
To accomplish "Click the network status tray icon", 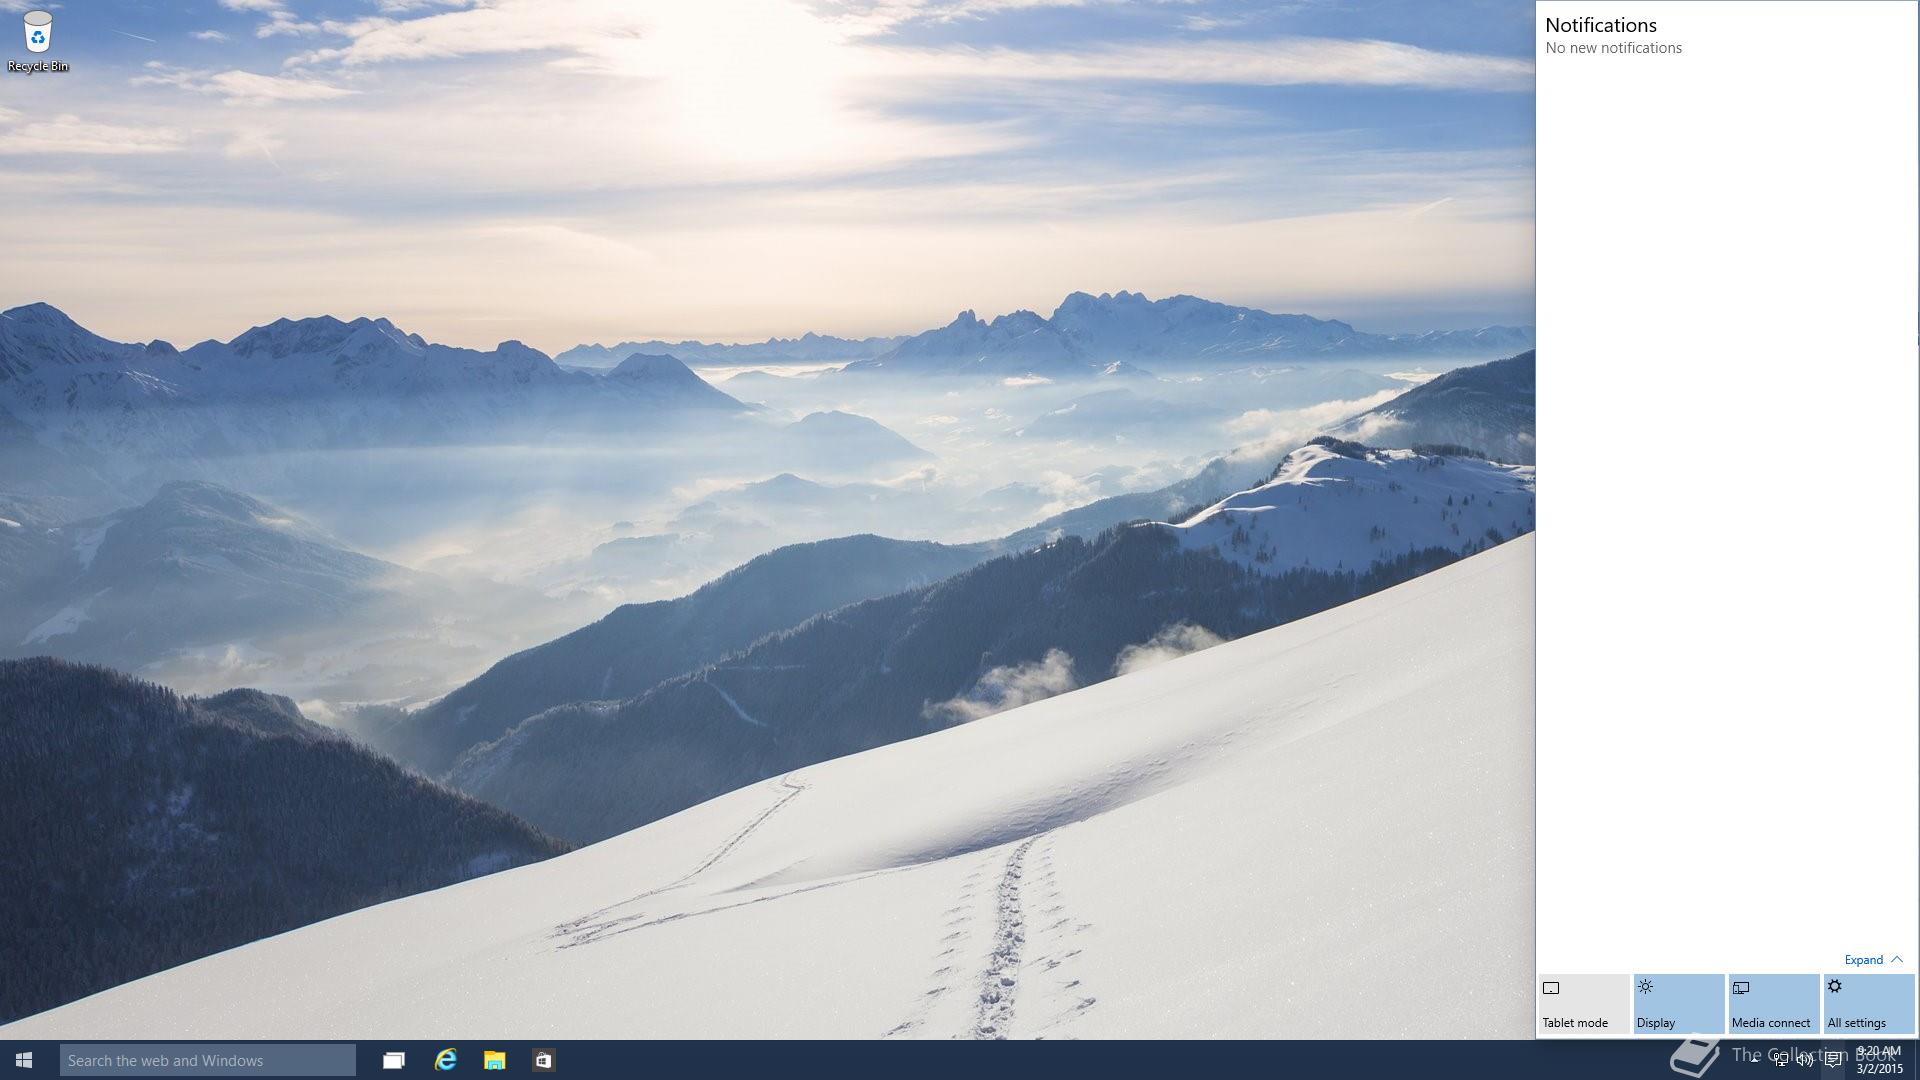I will click(x=1781, y=1060).
